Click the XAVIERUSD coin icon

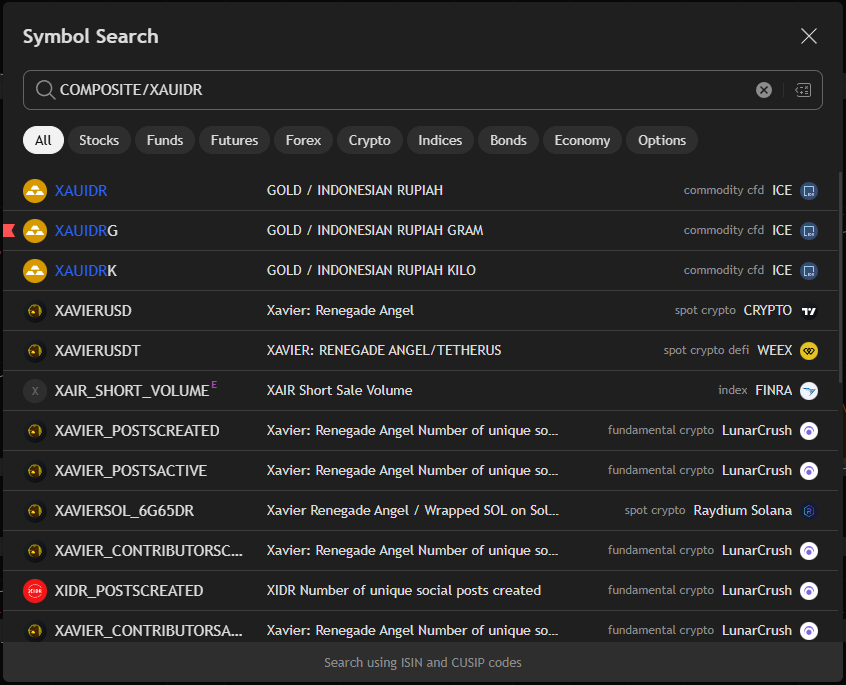[35, 311]
